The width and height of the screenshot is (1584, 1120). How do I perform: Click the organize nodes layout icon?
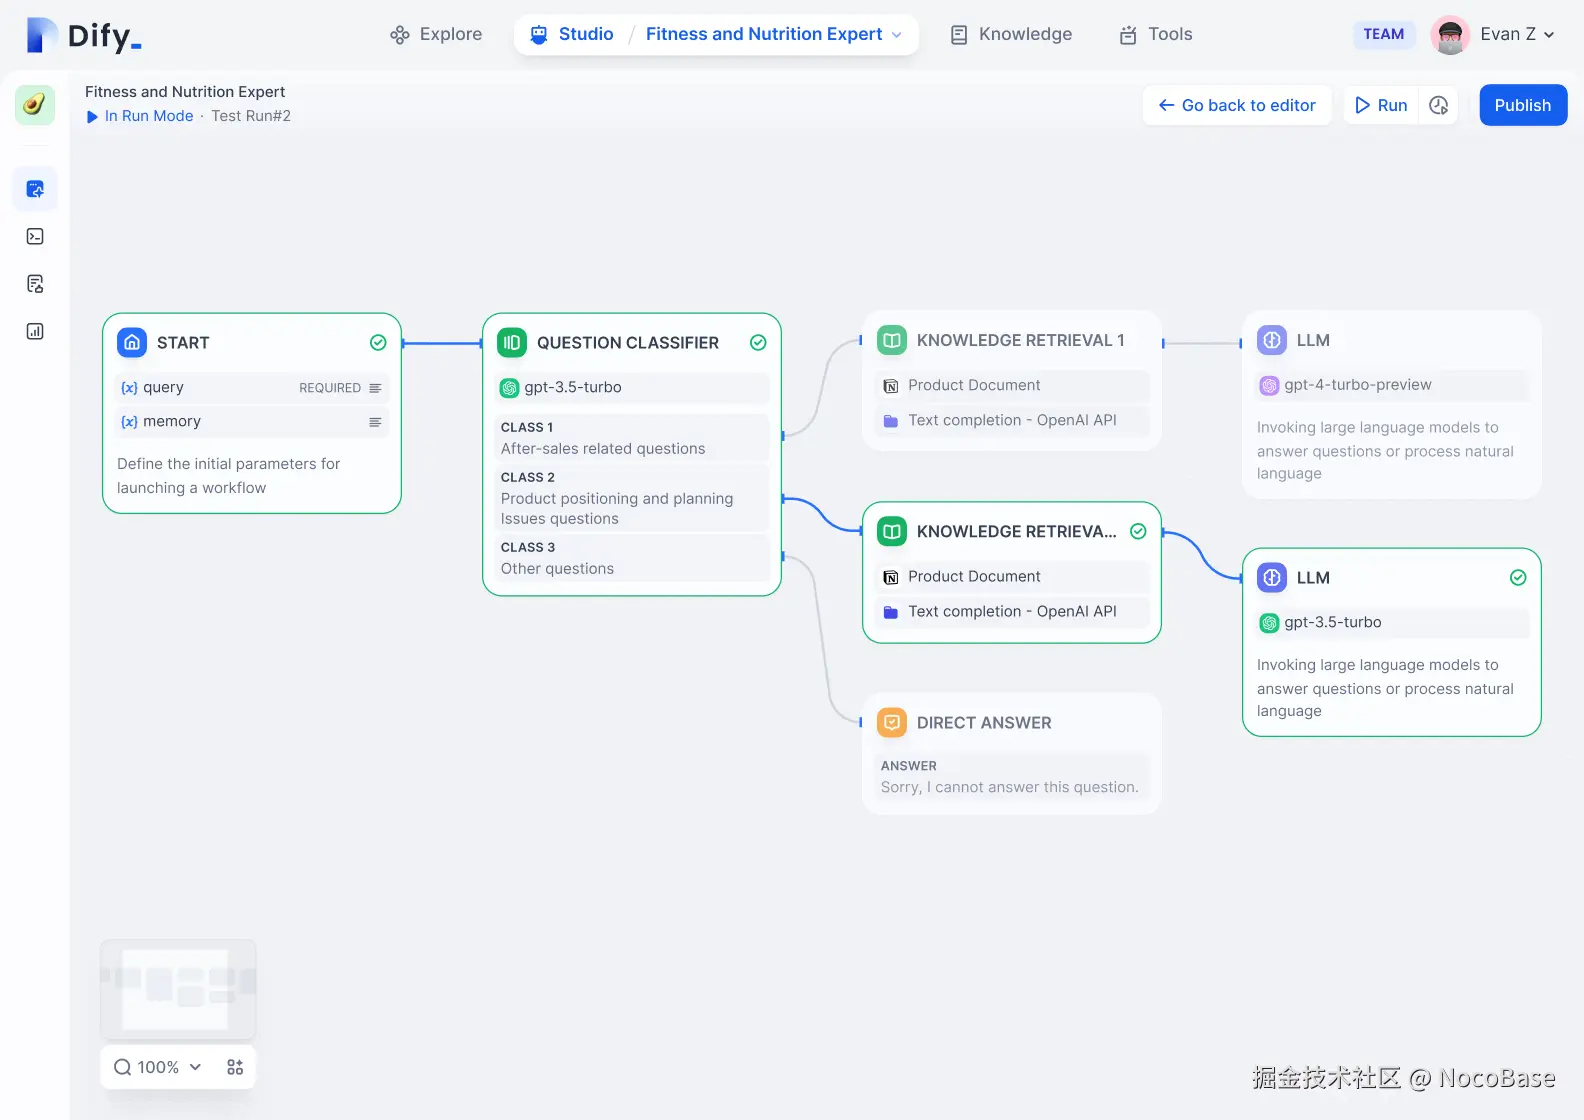[235, 1067]
